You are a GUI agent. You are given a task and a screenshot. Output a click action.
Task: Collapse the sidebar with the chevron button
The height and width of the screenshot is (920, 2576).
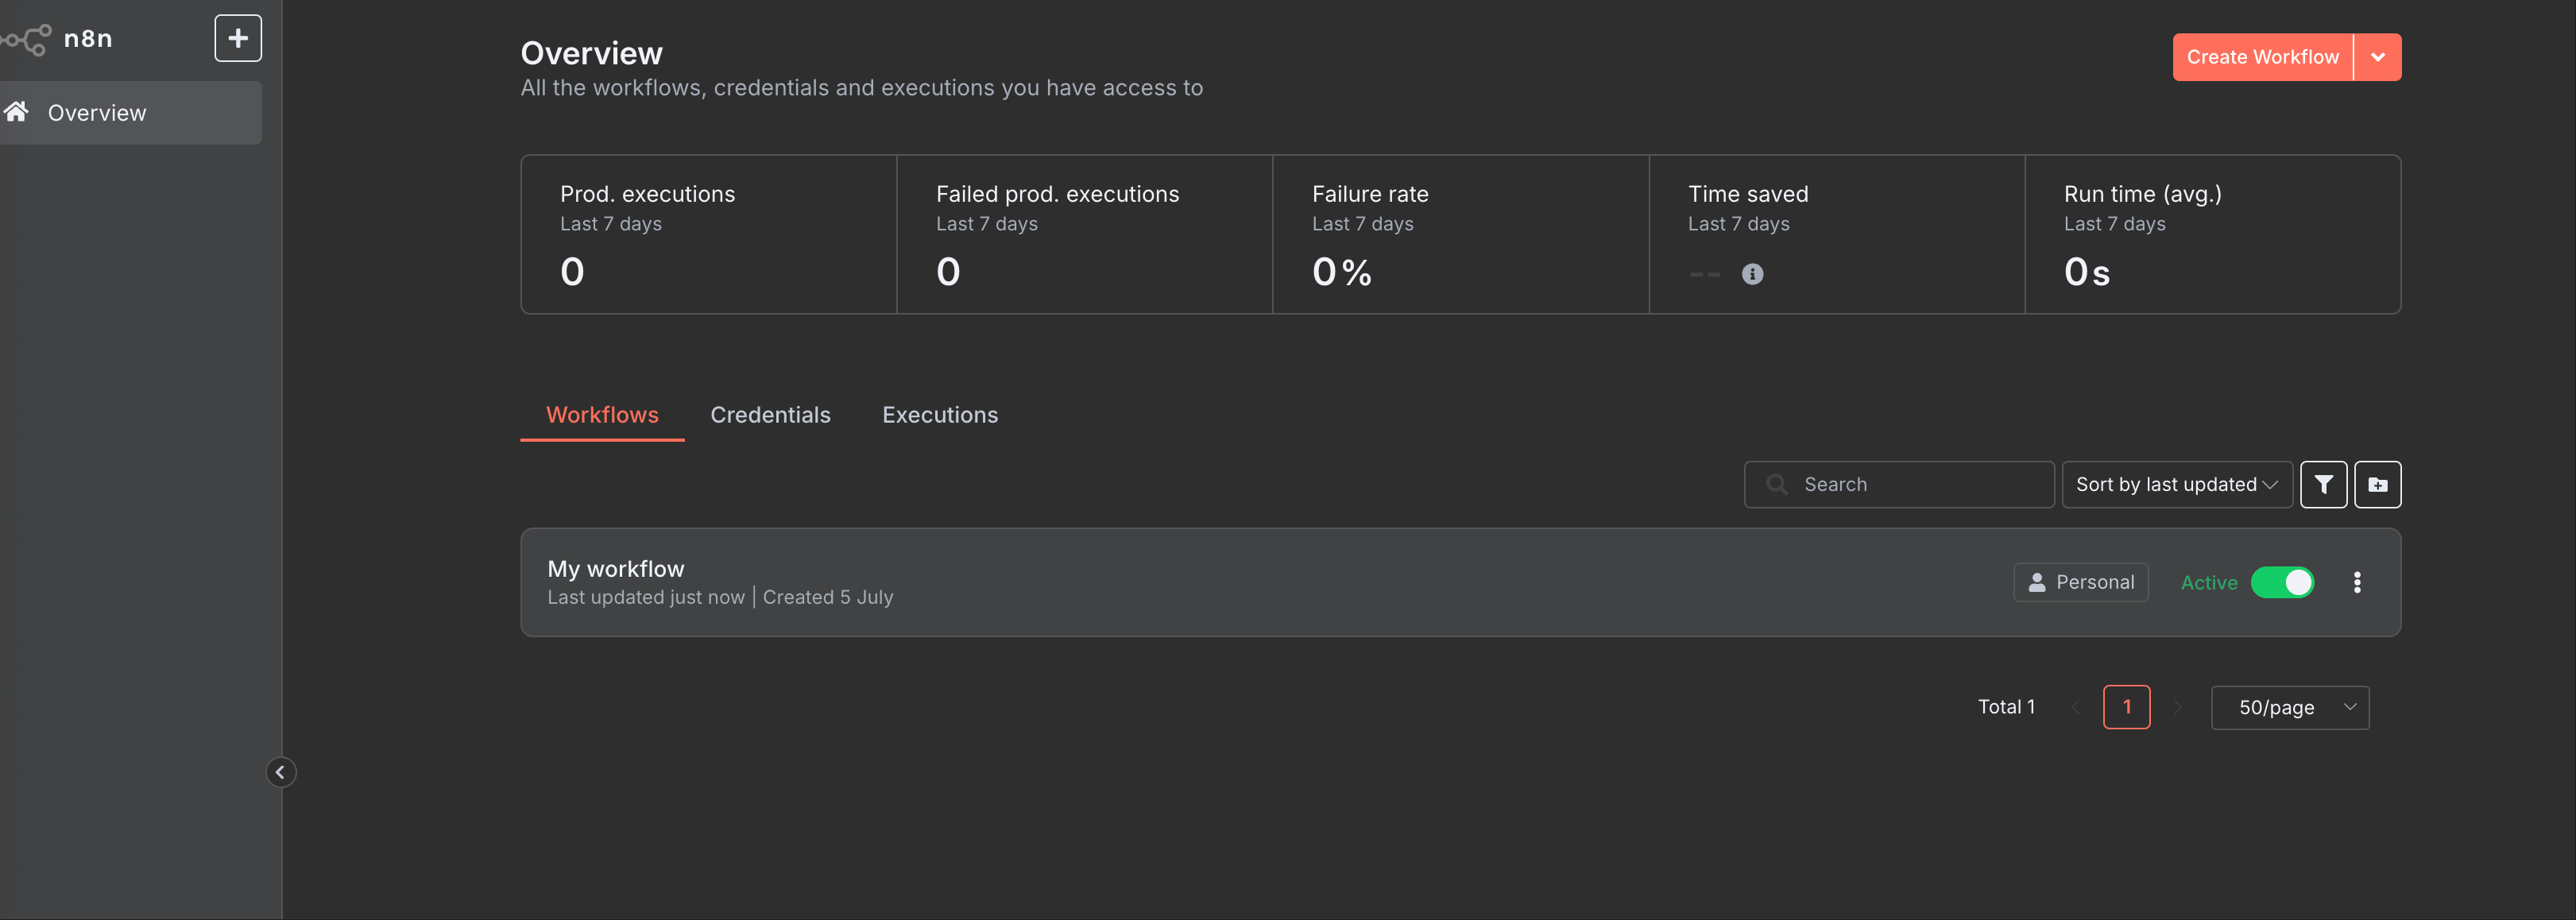(x=281, y=772)
